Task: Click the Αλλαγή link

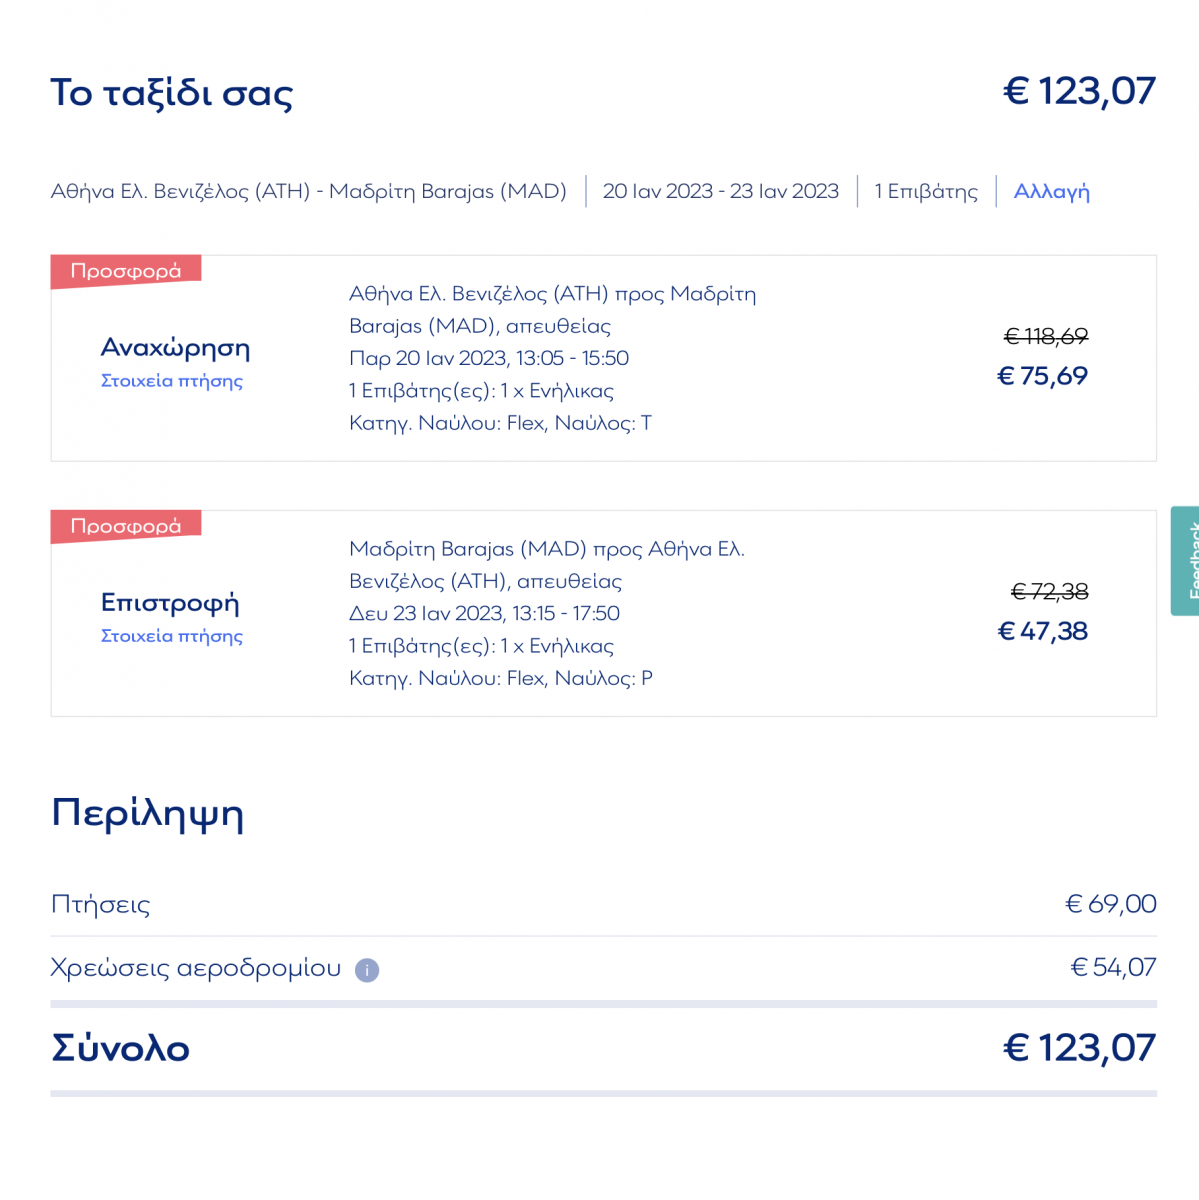Action: point(1051,191)
